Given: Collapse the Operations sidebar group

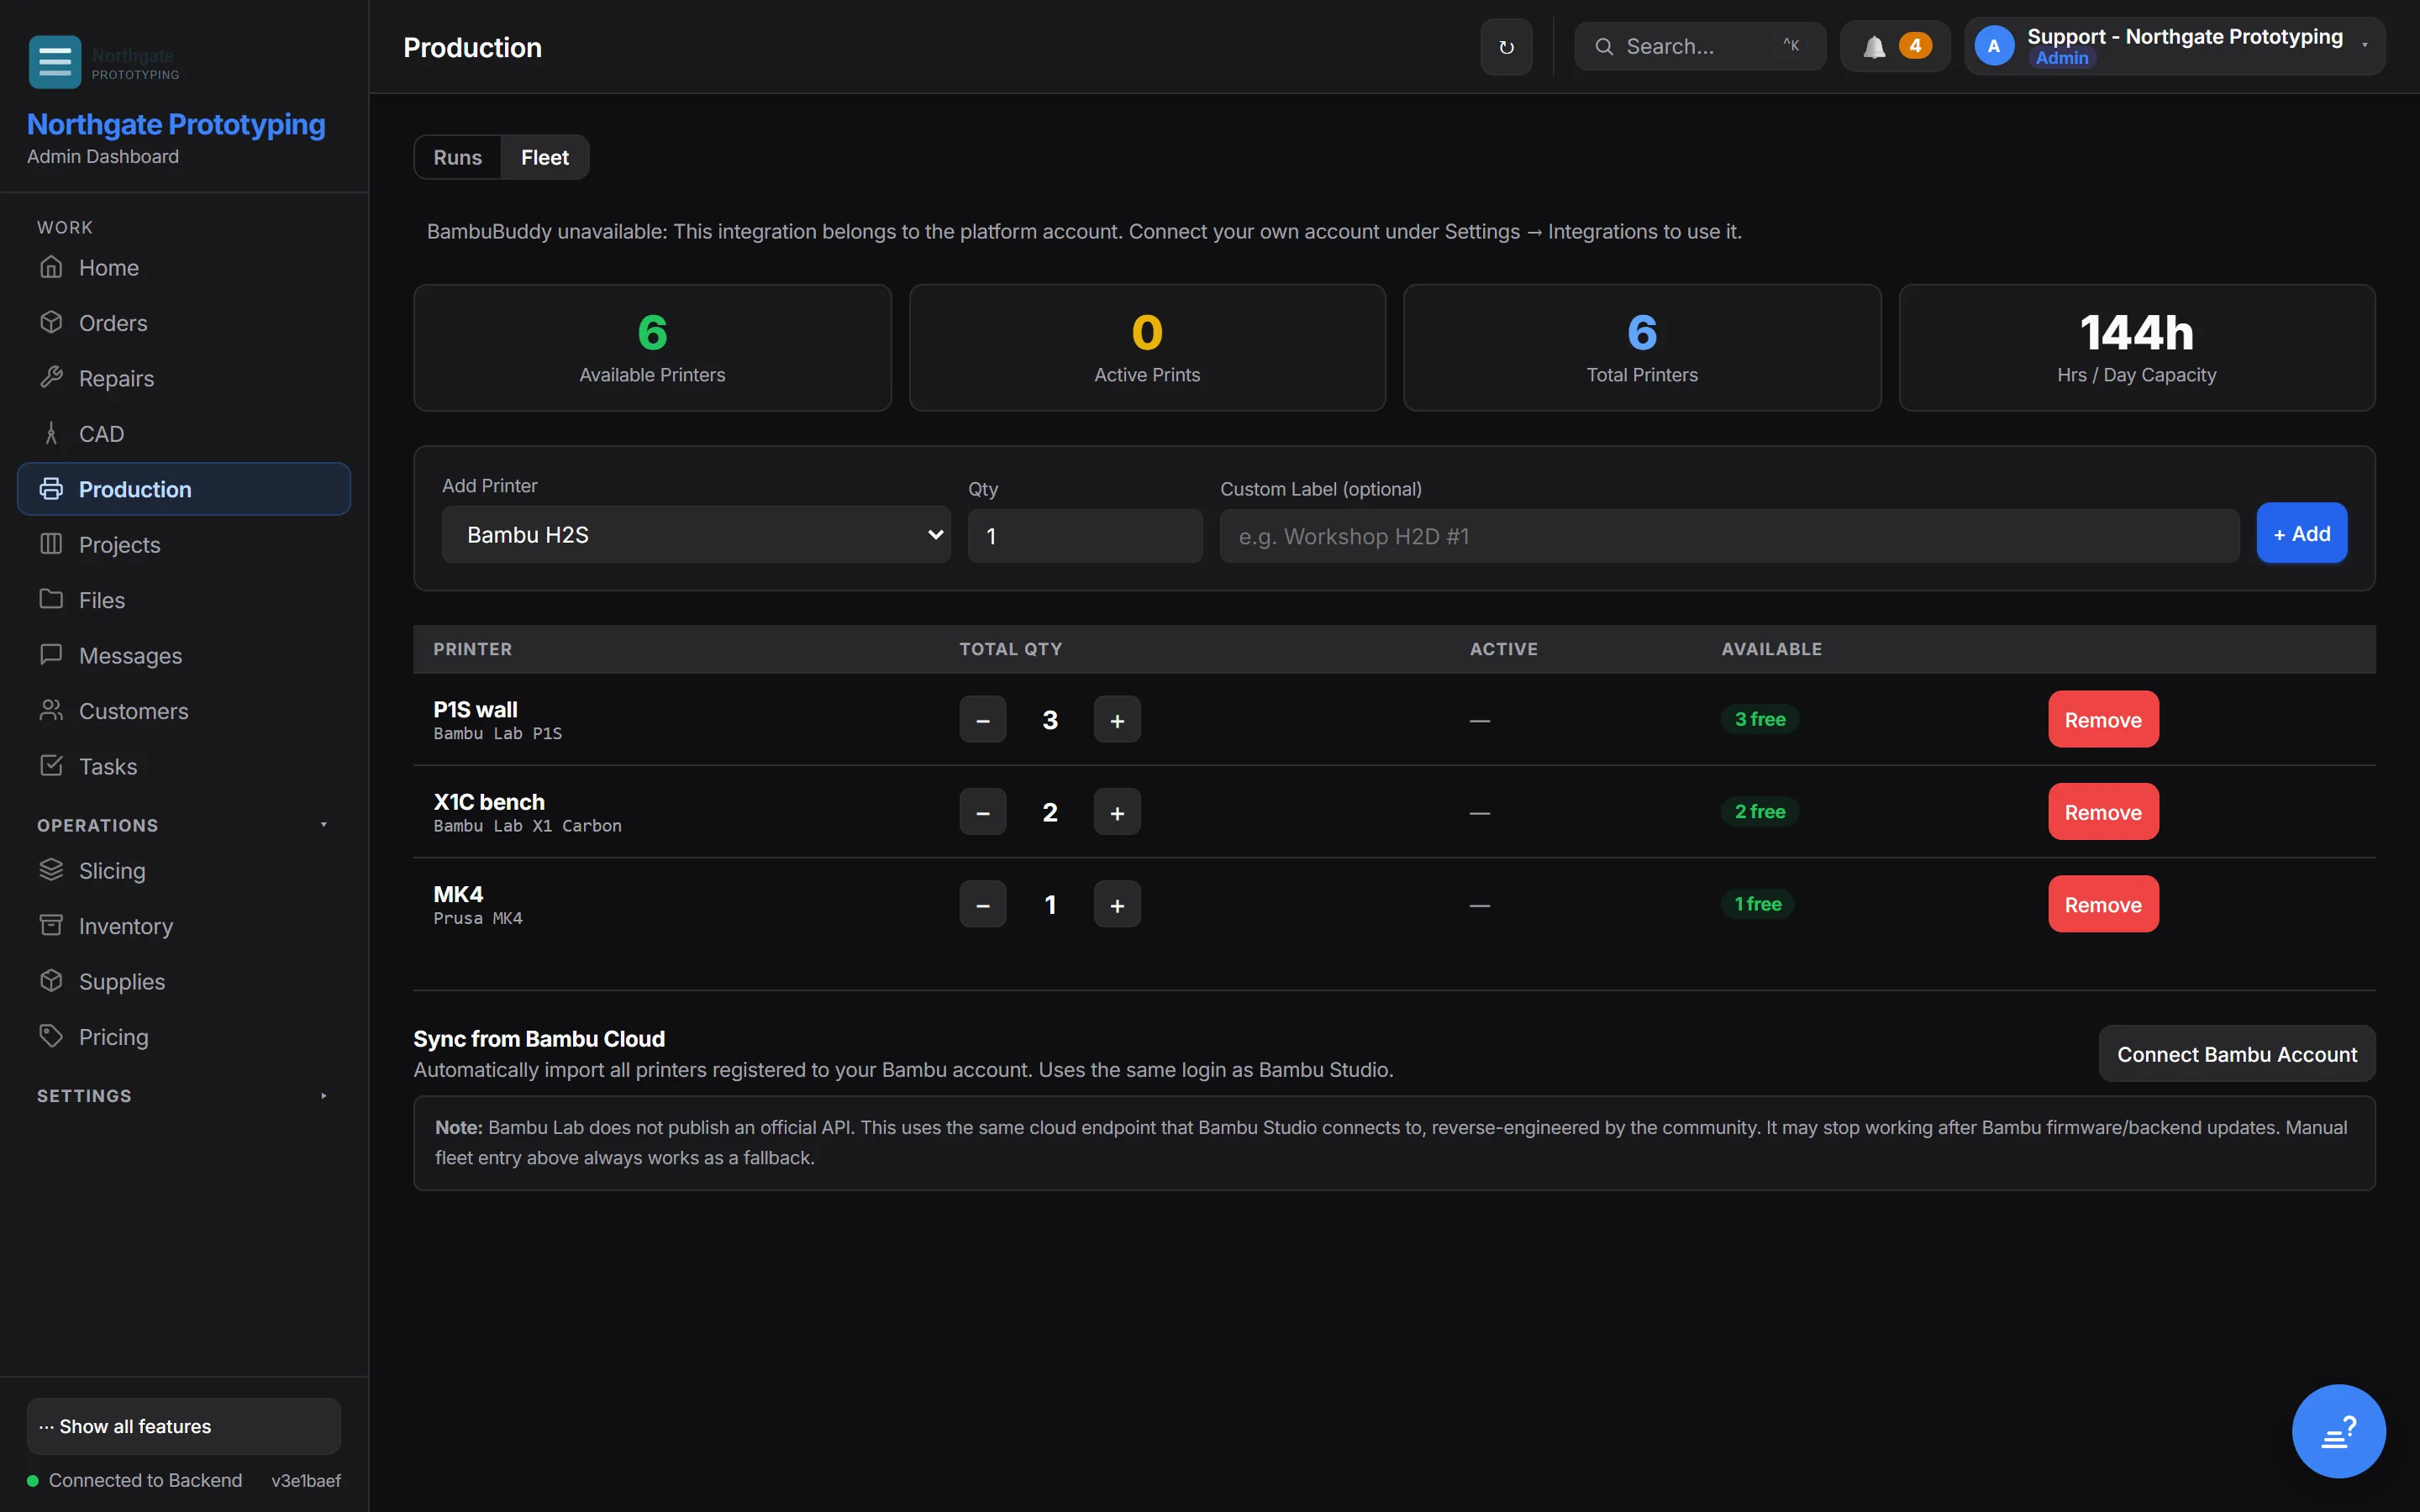Looking at the screenshot, I should click(x=184, y=825).
